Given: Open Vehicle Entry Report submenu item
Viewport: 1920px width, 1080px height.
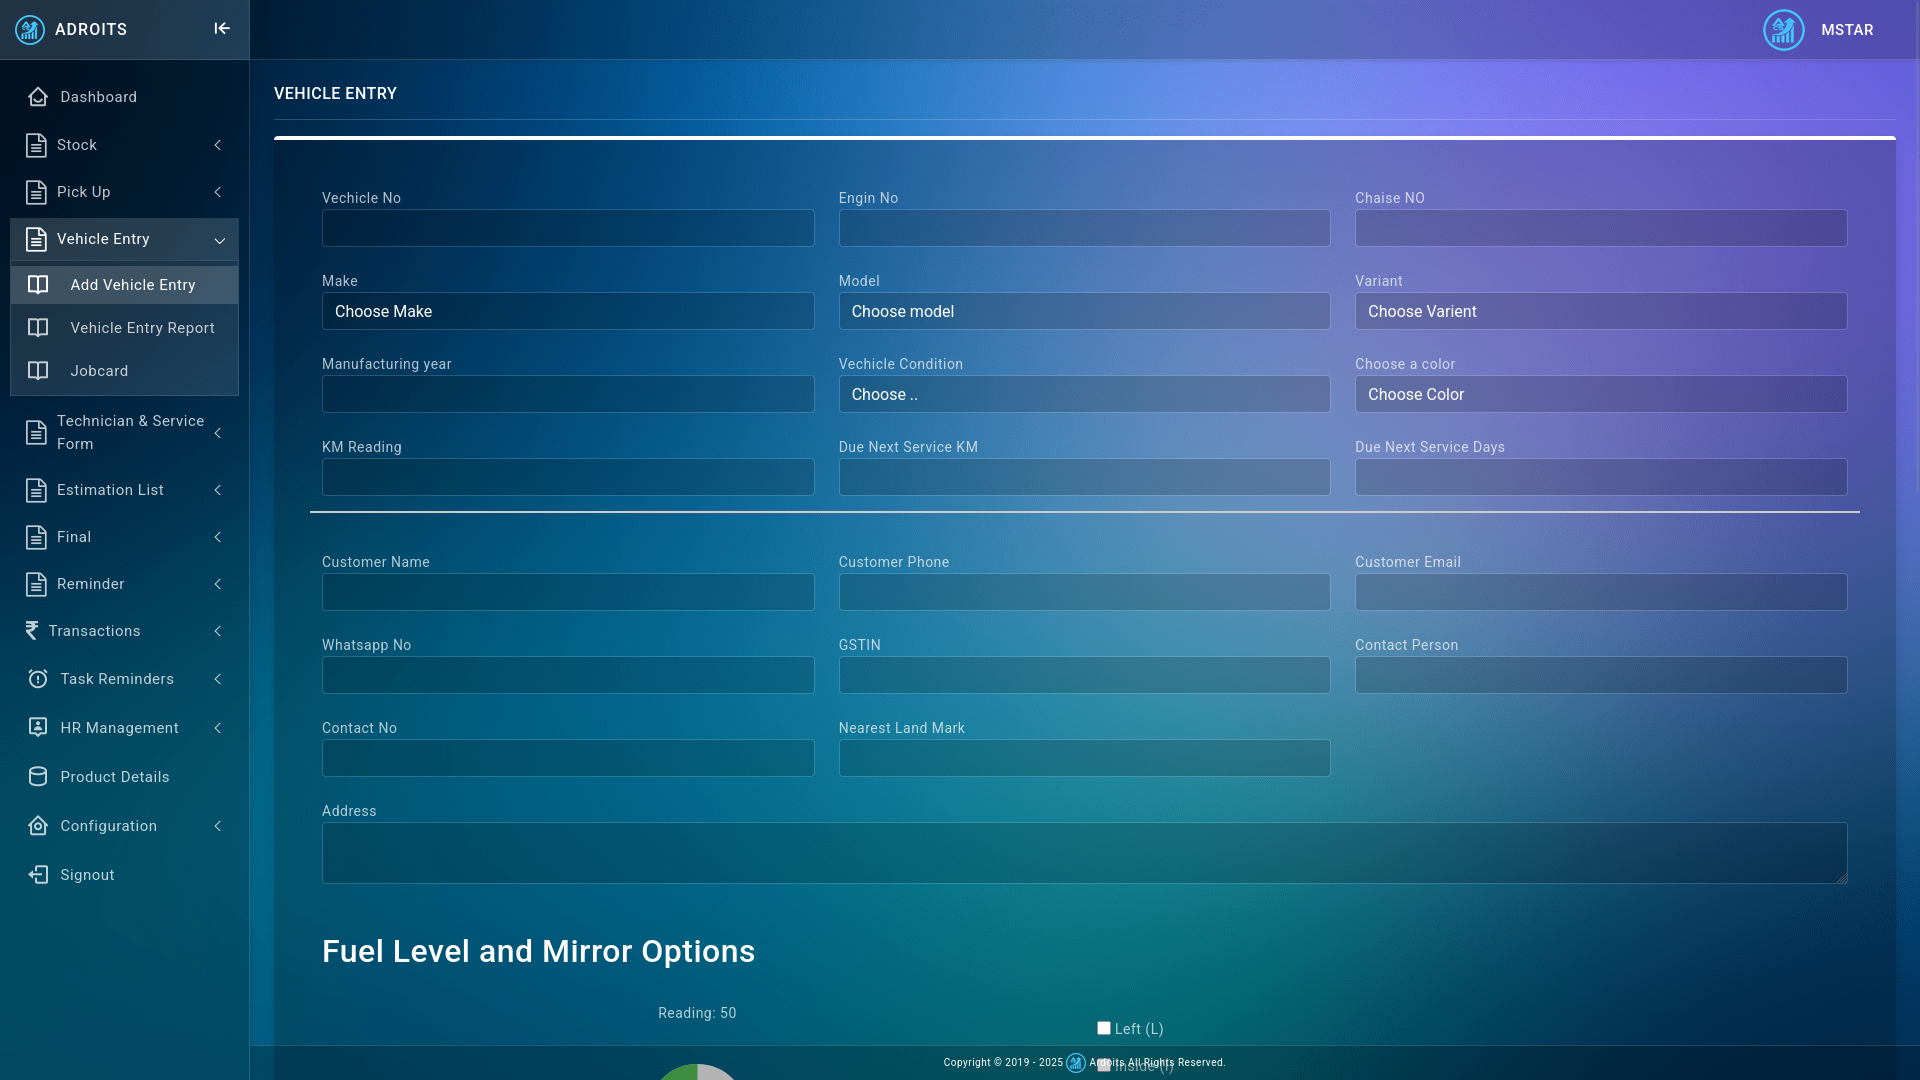Looking at the screenshot, I should (142, 328).
